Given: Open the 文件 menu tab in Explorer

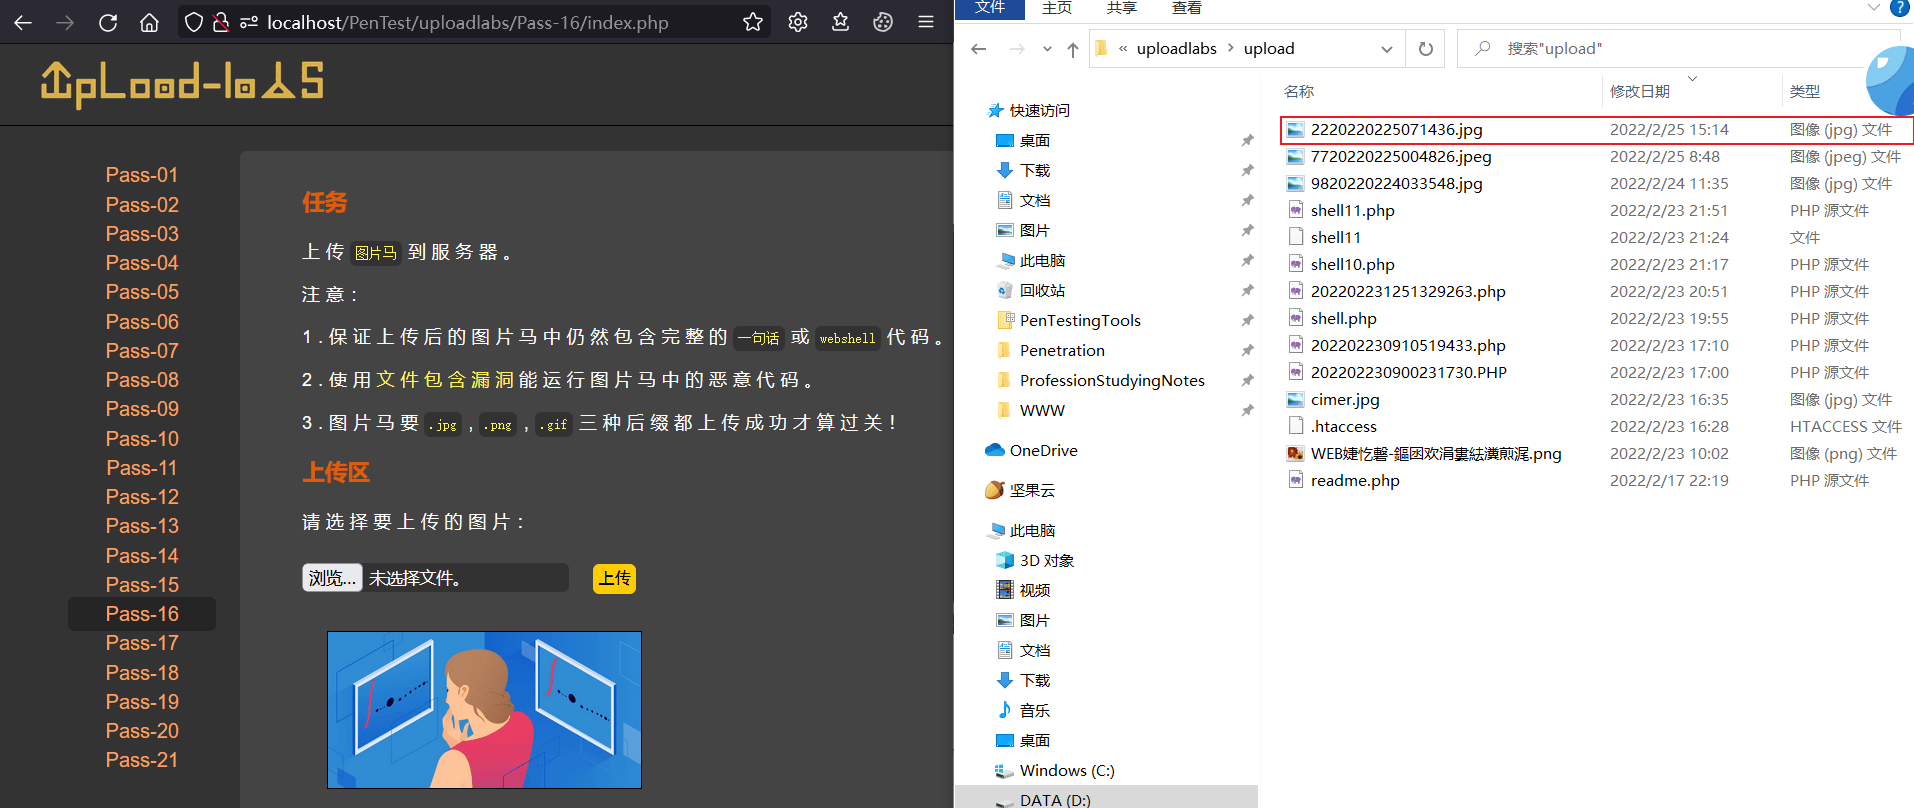Looking at the screenshot, I should pos(990,8).
